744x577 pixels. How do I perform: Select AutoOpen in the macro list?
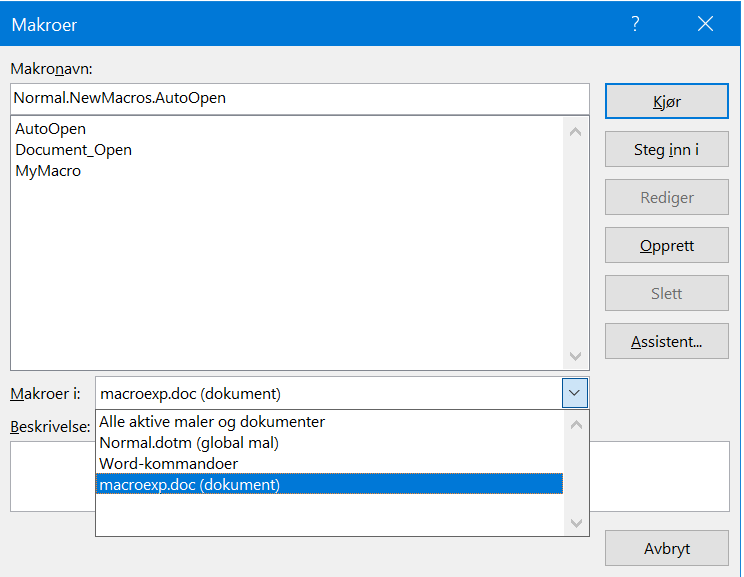(51, 129)
